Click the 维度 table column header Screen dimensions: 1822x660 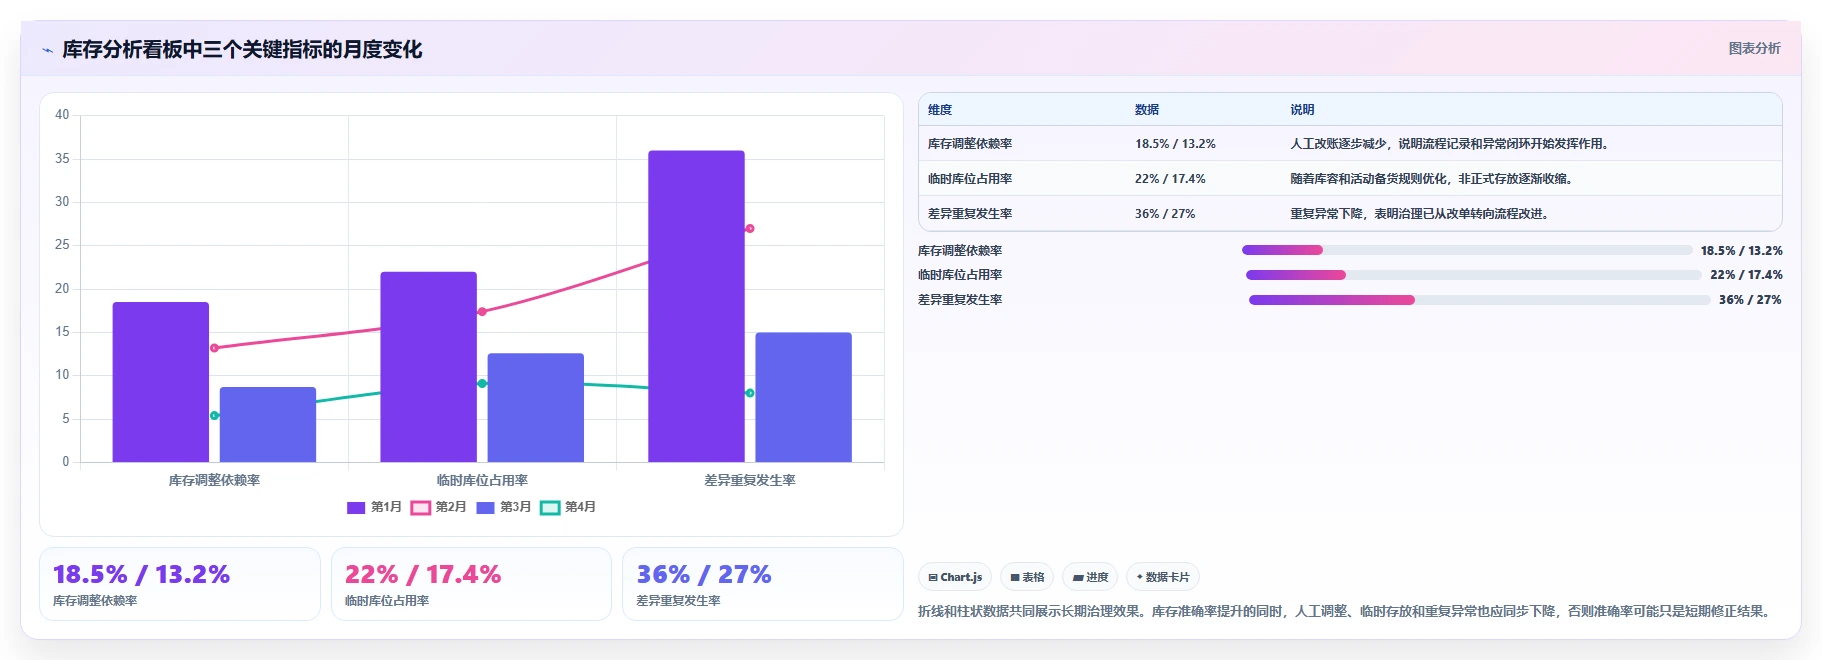tap(940, 110)
